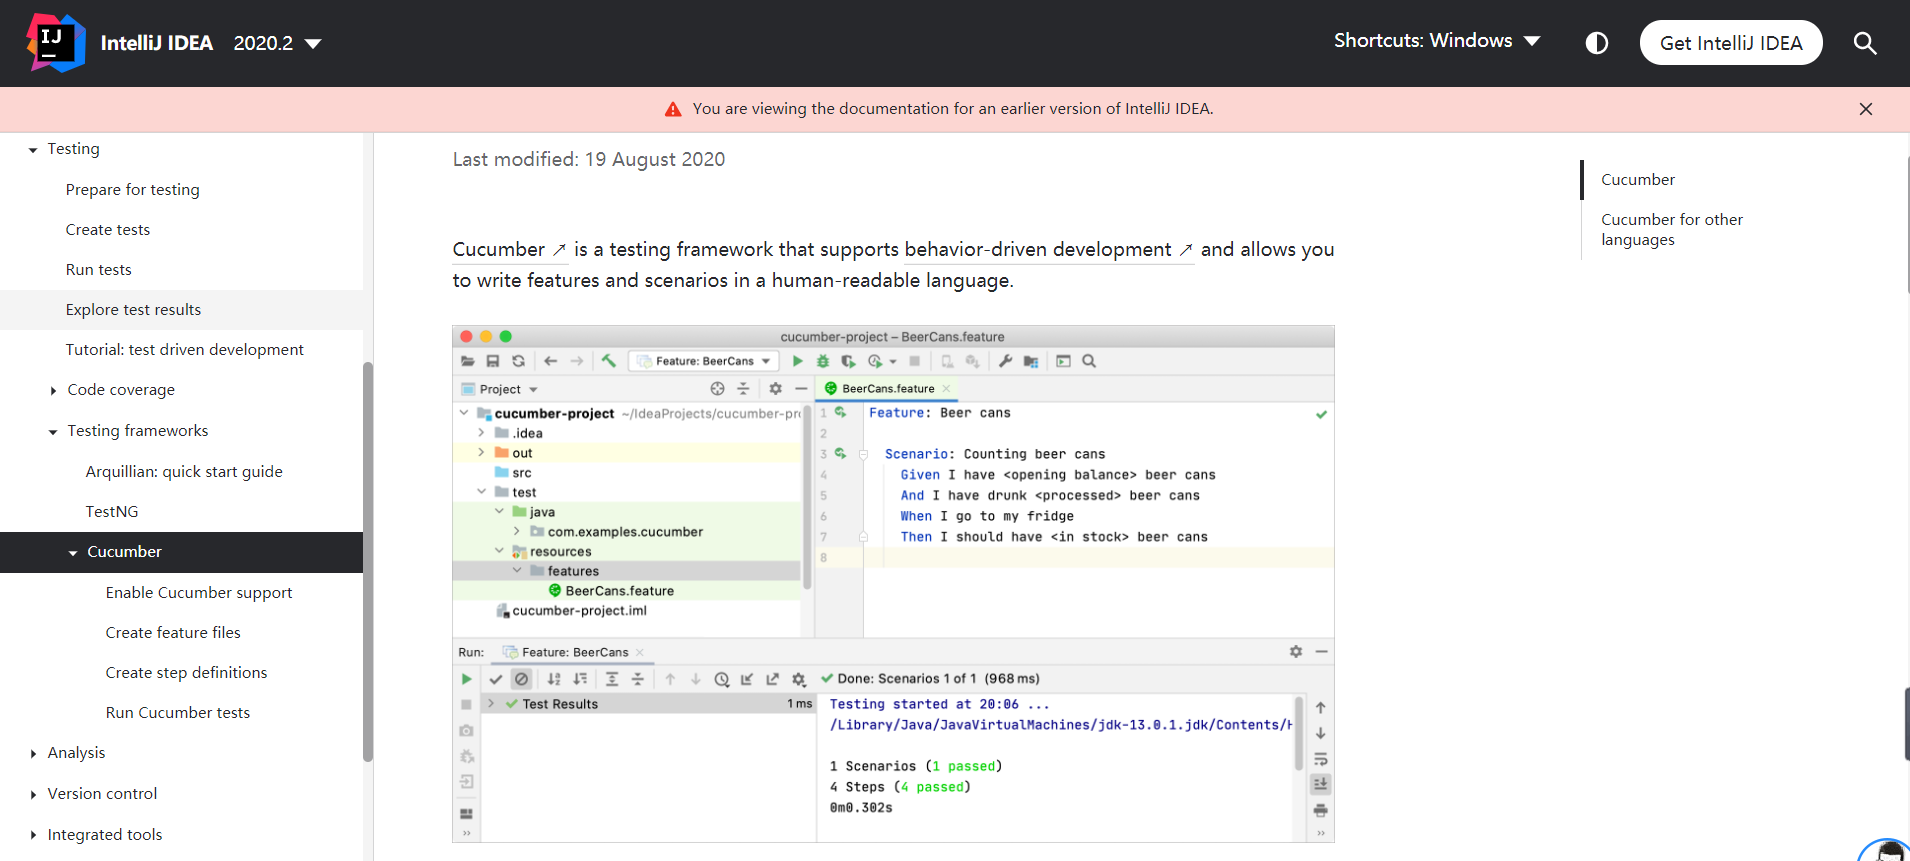
Task: Go to Run Cucumber tests page
Action: coord(178,713)
